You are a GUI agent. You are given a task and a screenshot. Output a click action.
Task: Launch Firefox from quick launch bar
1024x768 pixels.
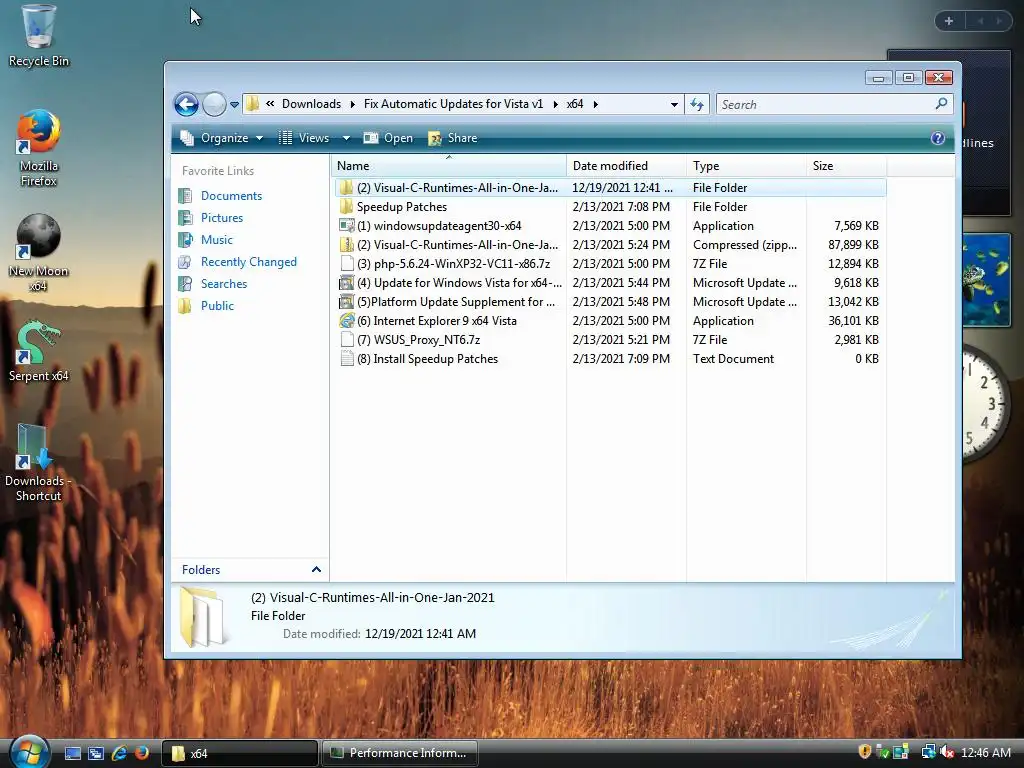141,753
